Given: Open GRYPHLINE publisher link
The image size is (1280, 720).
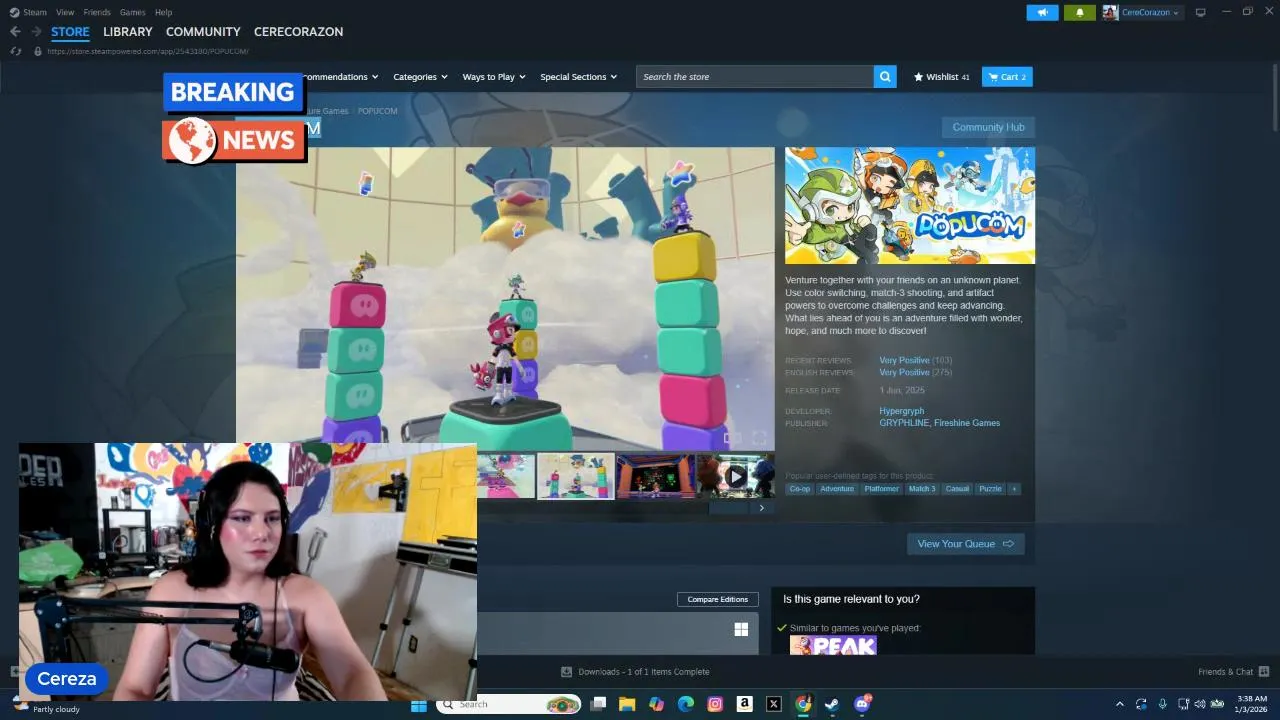Looking at the screenshot, I should [x=904, y=423].
